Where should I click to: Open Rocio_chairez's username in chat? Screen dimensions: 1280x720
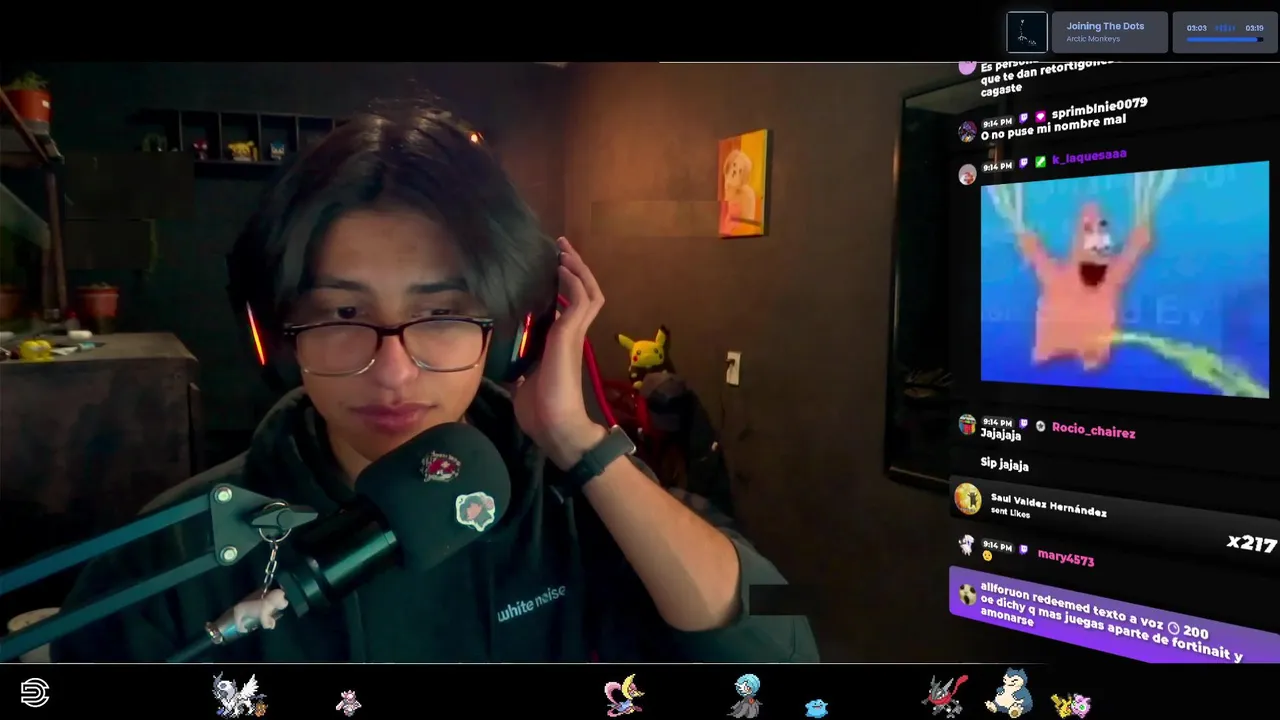(1093, 430)
